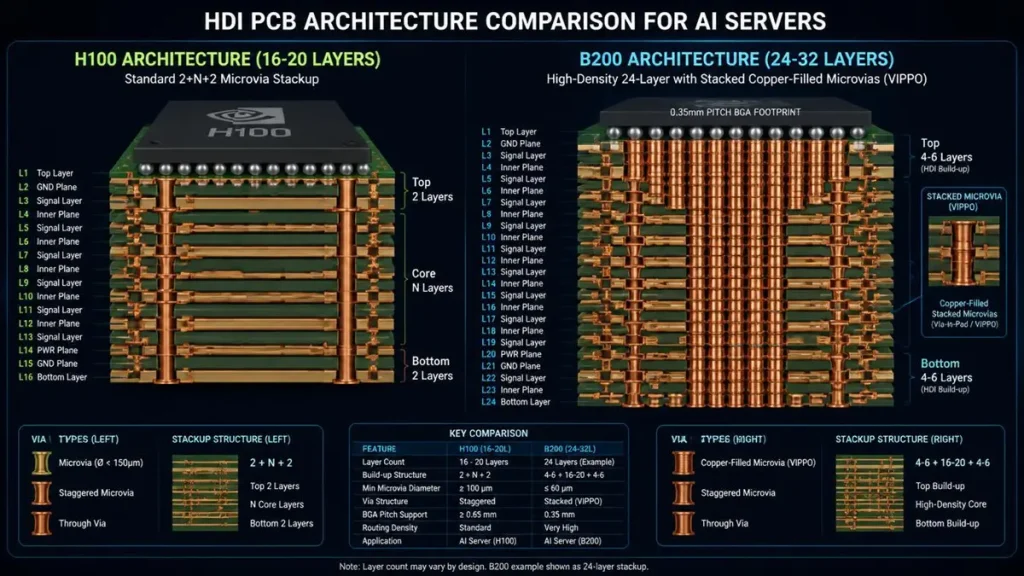
Task: Click the High-Density Core label
Action: pyautogui.click(x=951, y=504)
